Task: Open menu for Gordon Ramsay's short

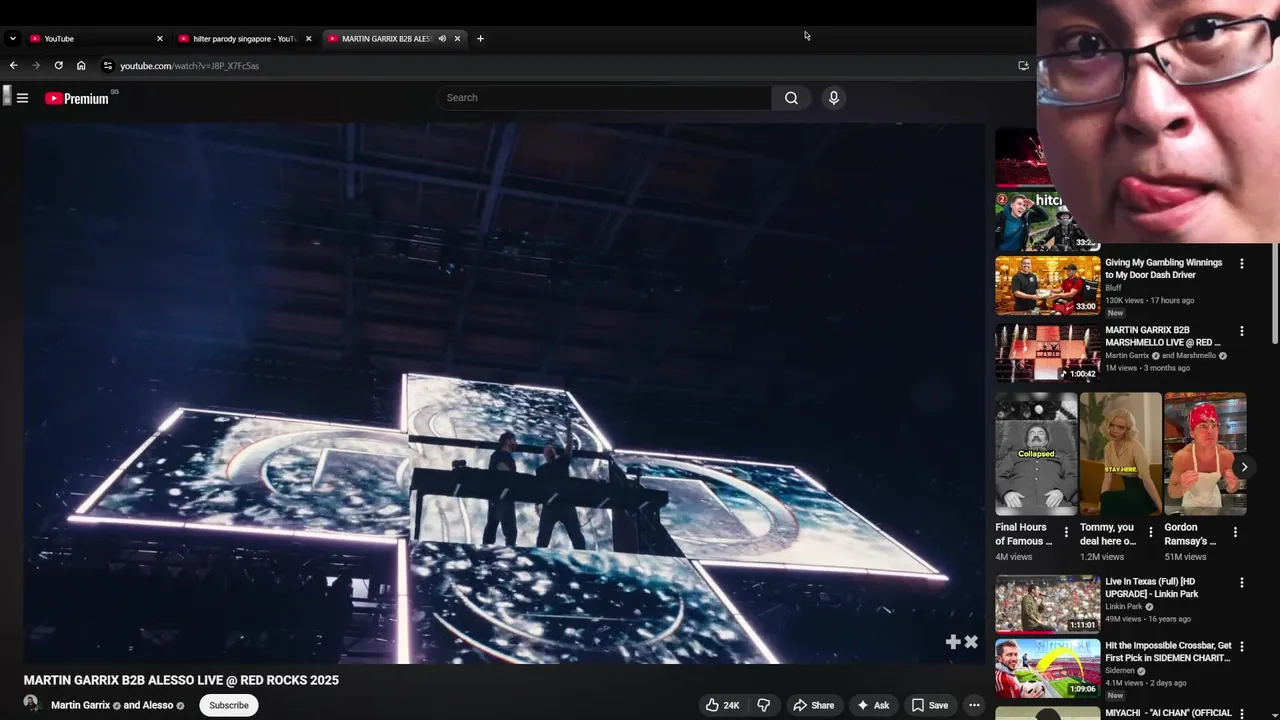Action: [x=1235, y=533]
